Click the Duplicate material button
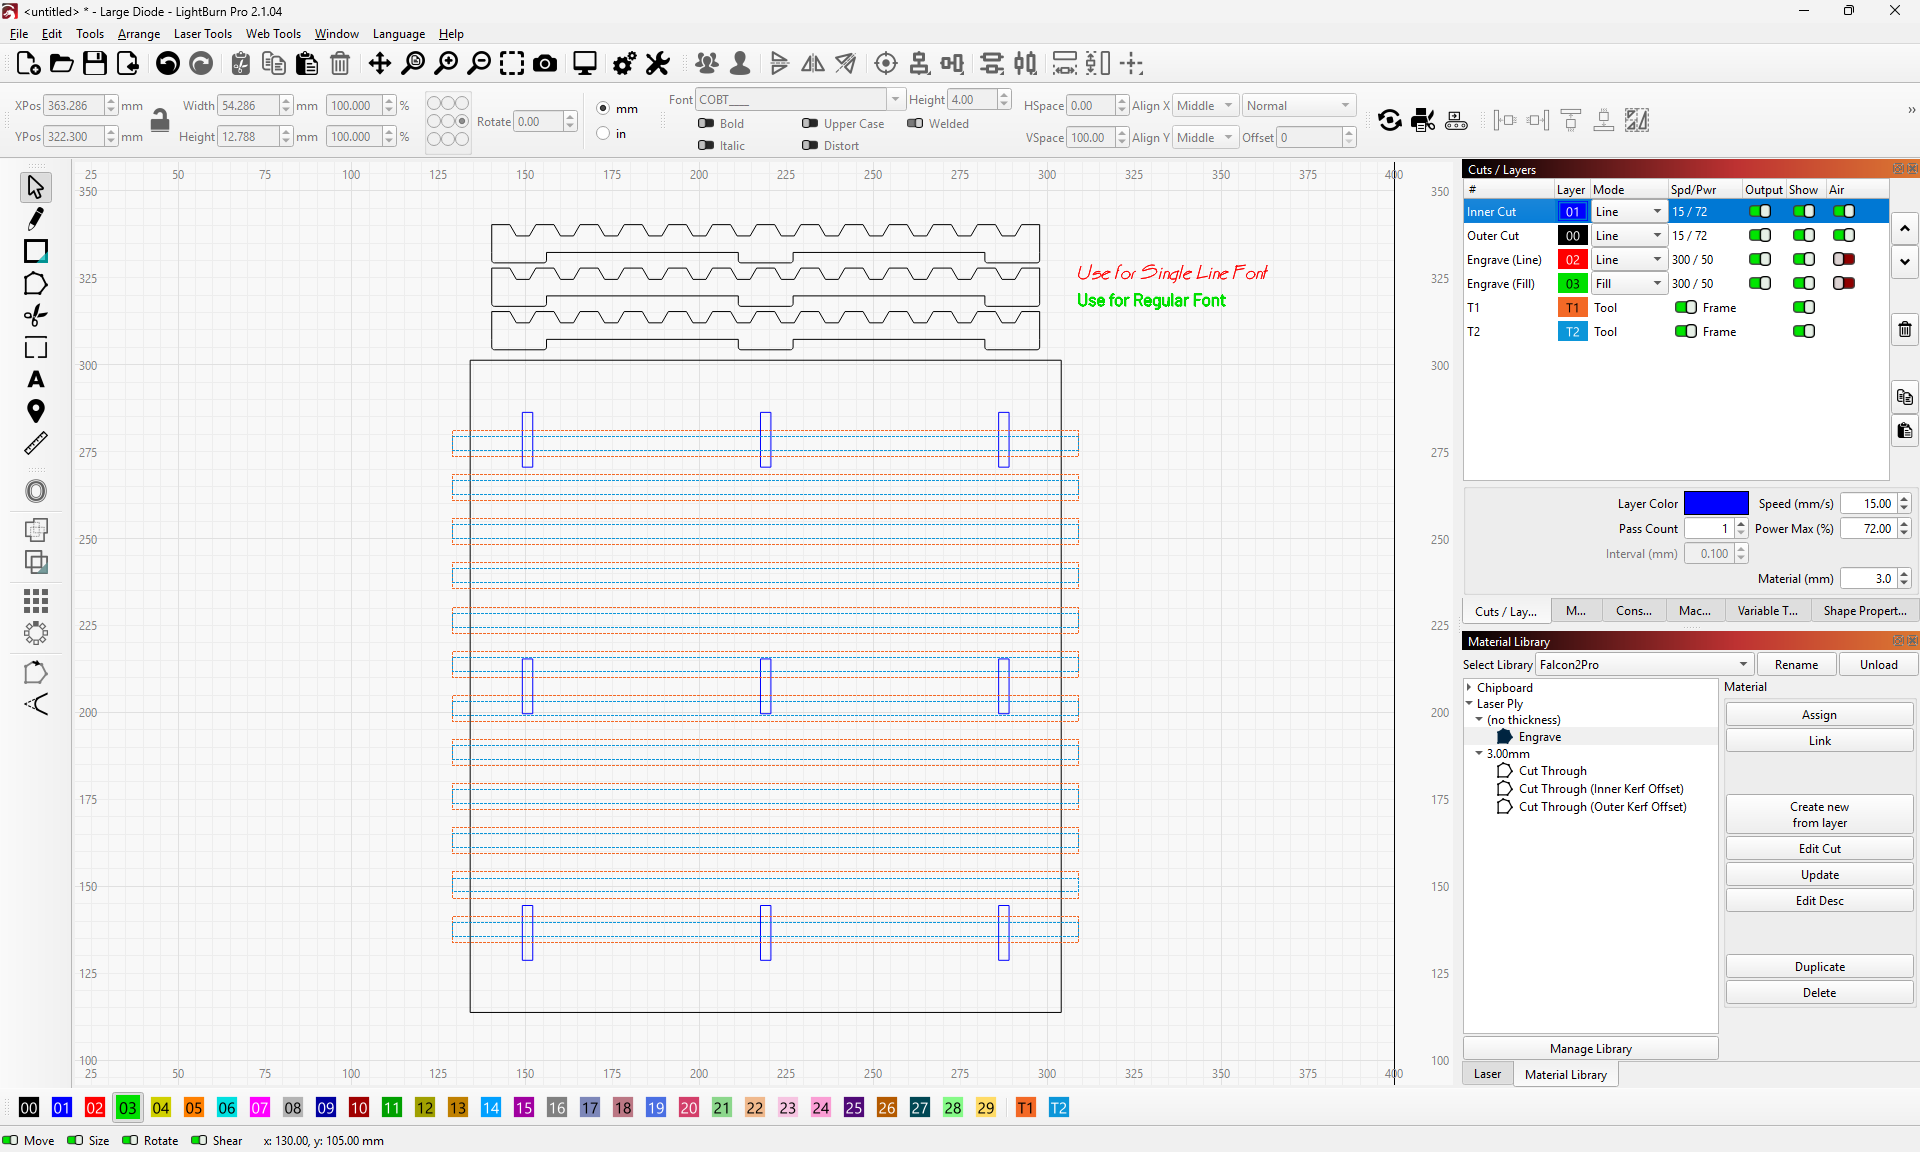The width and height of the screenshot is (1920, 1152). (x=1819, y=966)
